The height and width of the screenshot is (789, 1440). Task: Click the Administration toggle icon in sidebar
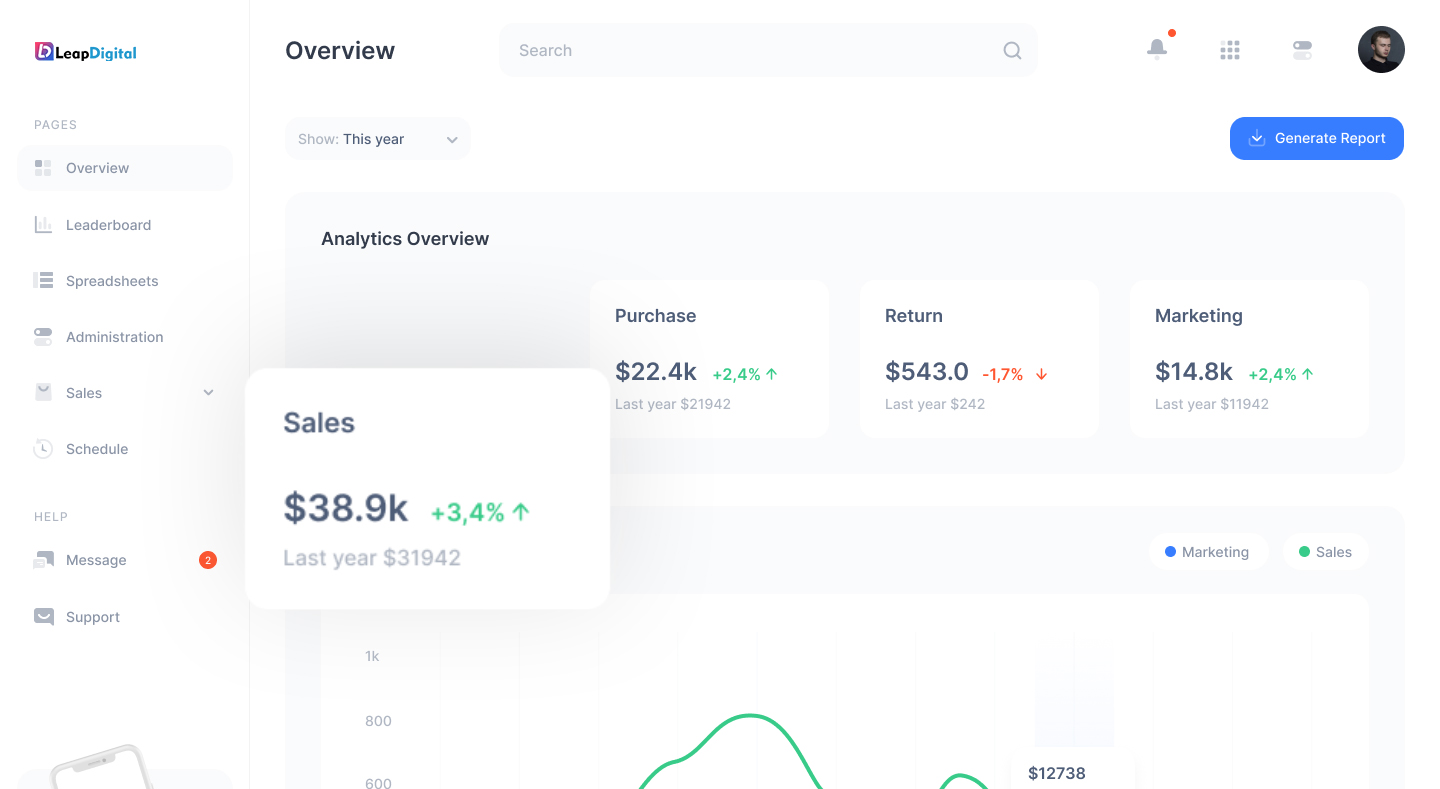pyautogui.click(x=43, y=336)
